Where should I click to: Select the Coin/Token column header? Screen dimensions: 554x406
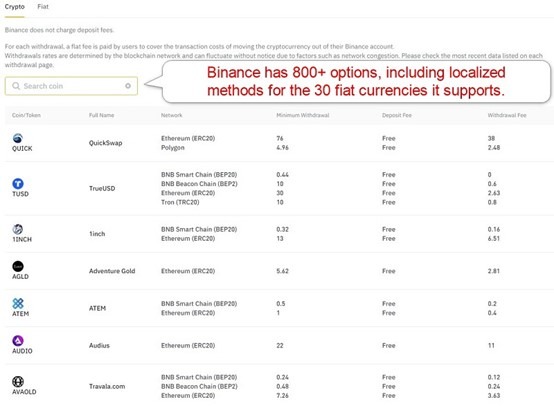coord(26,115)
